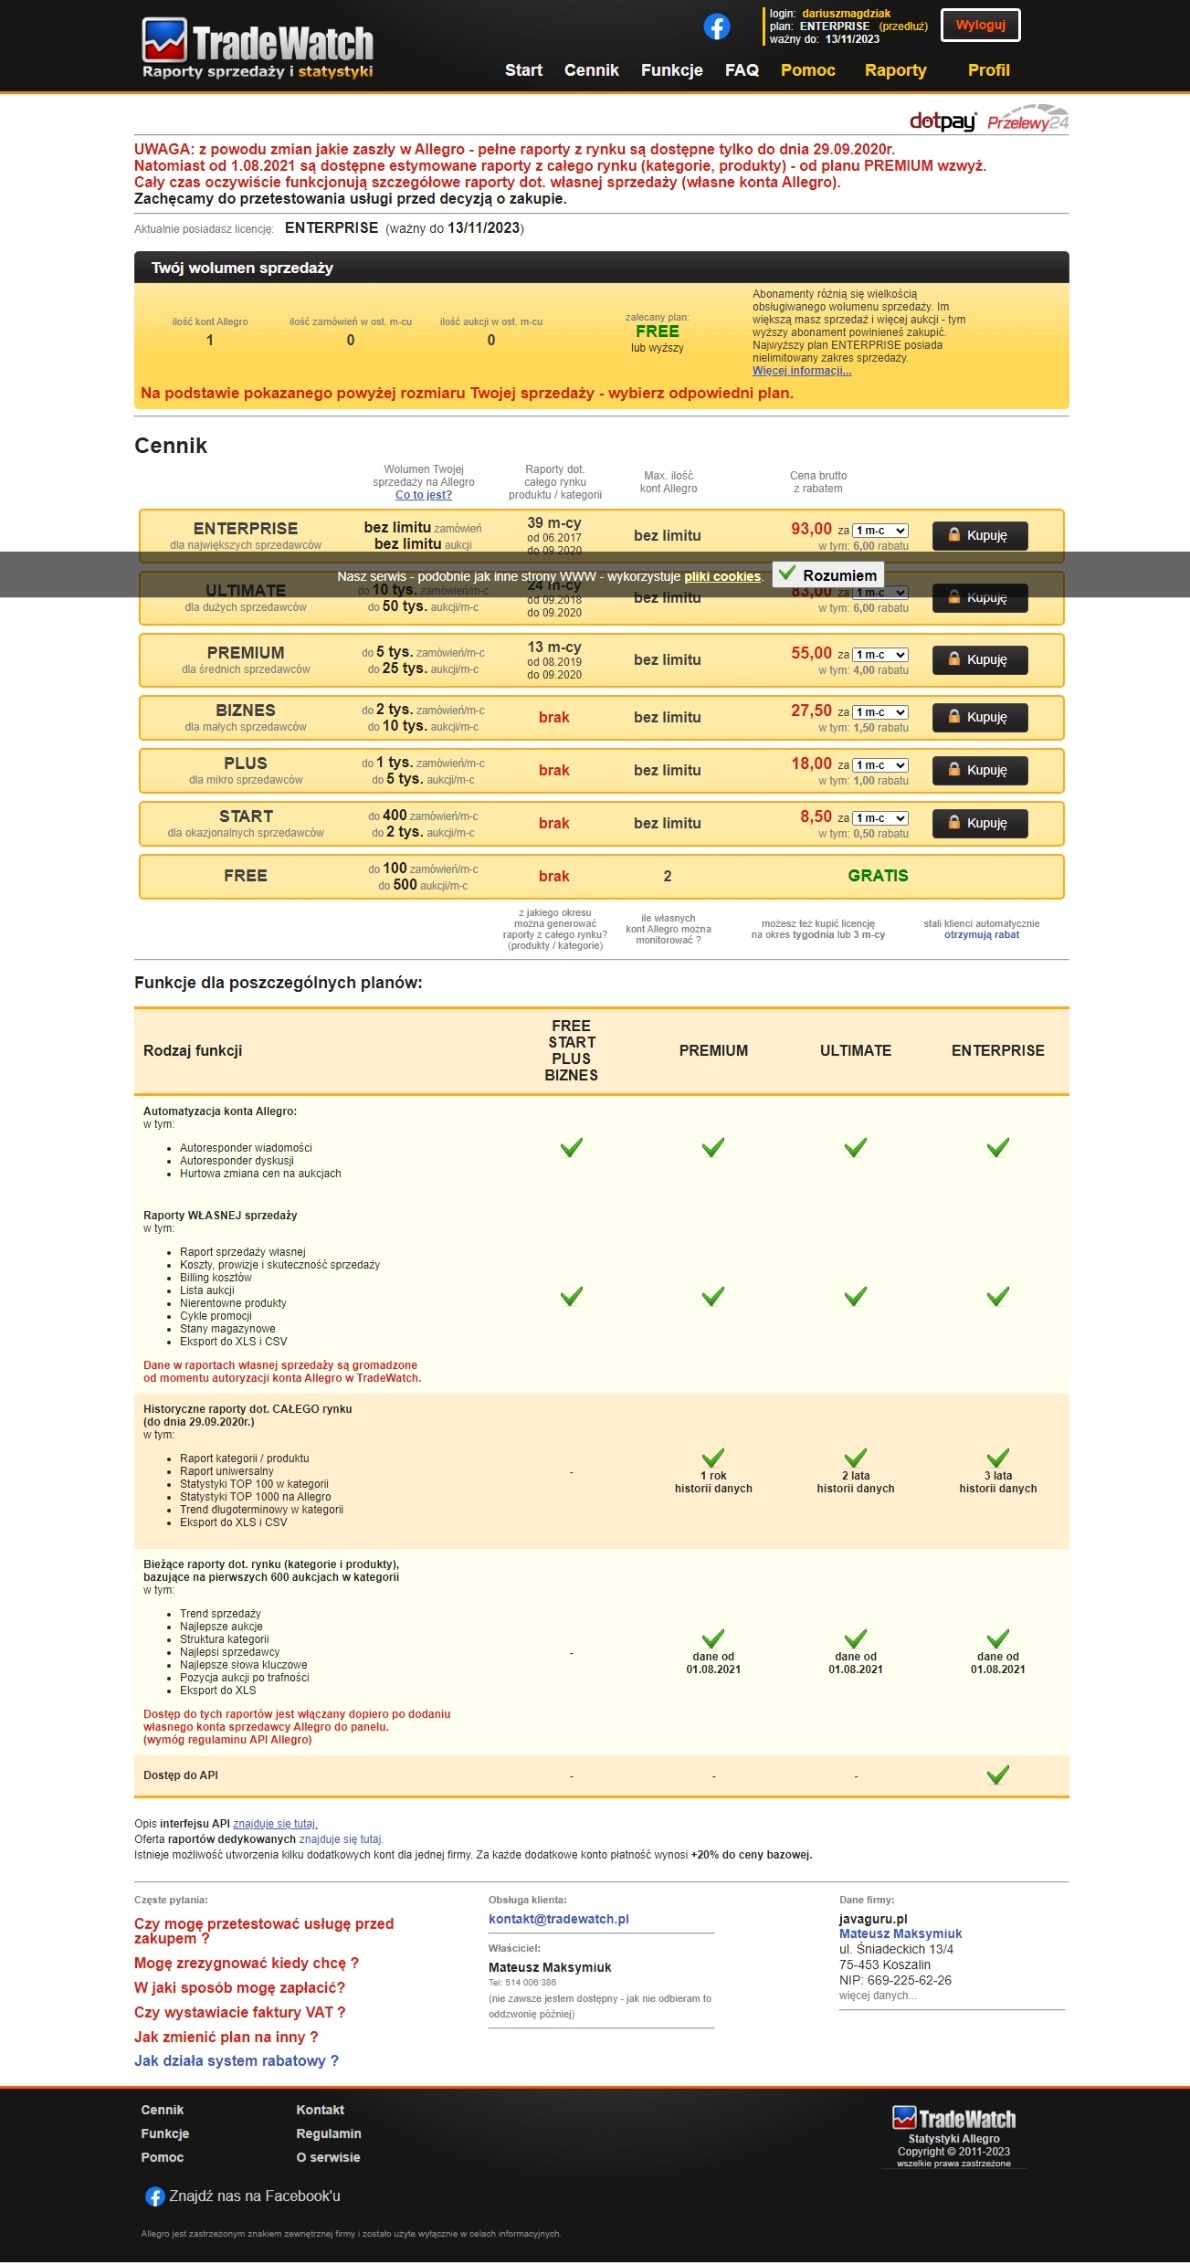Go to the Funkcje menu item
The height and width of the screenshot is (2263, 1190).
671,70
